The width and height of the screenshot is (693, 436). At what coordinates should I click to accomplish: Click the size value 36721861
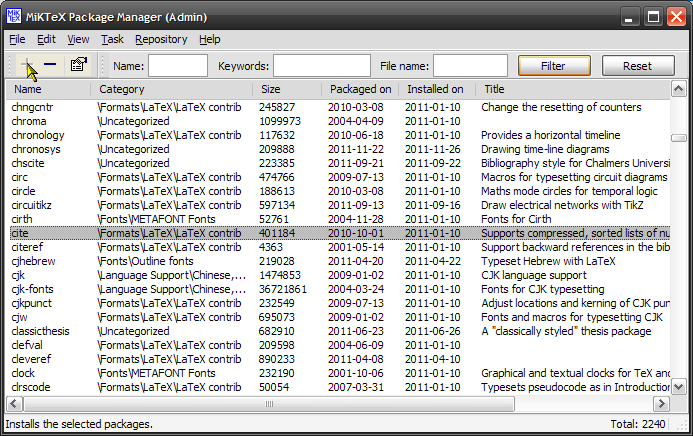pos(283,289)
